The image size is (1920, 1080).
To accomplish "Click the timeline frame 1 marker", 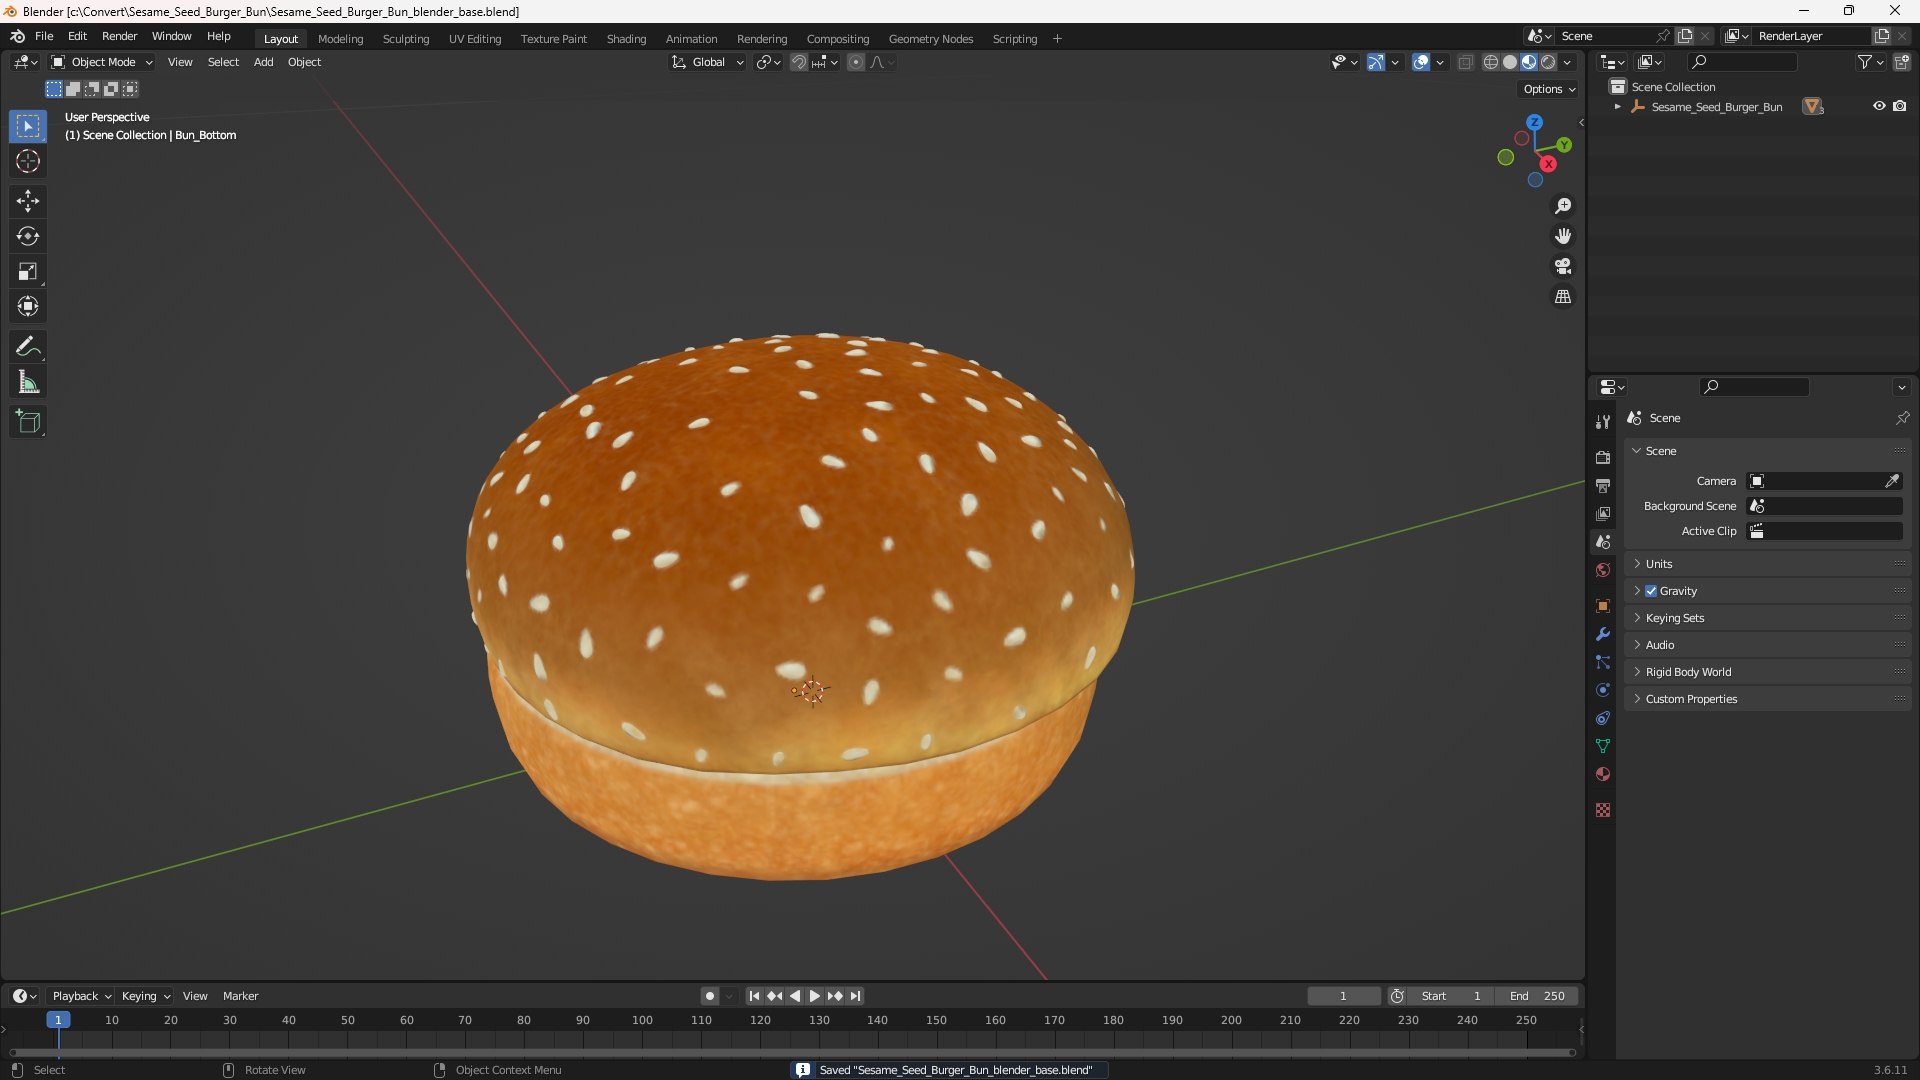I will click(x=58, y=1020).
